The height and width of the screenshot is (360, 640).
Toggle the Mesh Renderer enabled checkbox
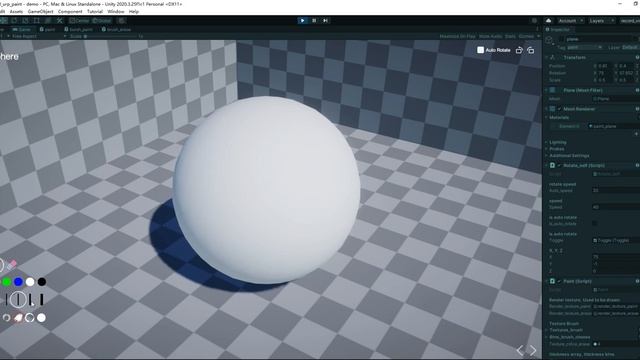tap(560, 109)
